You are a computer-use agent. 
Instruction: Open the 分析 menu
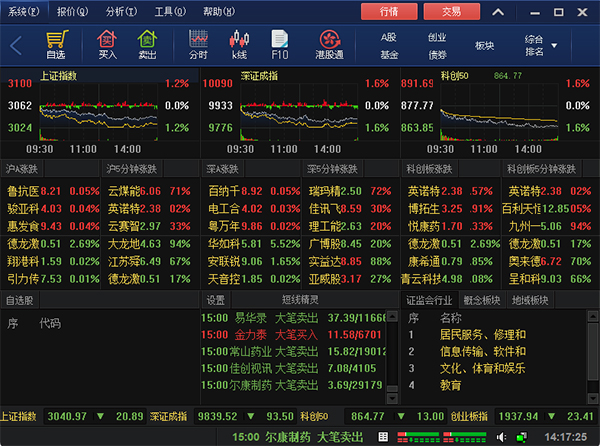coord(122,11)
